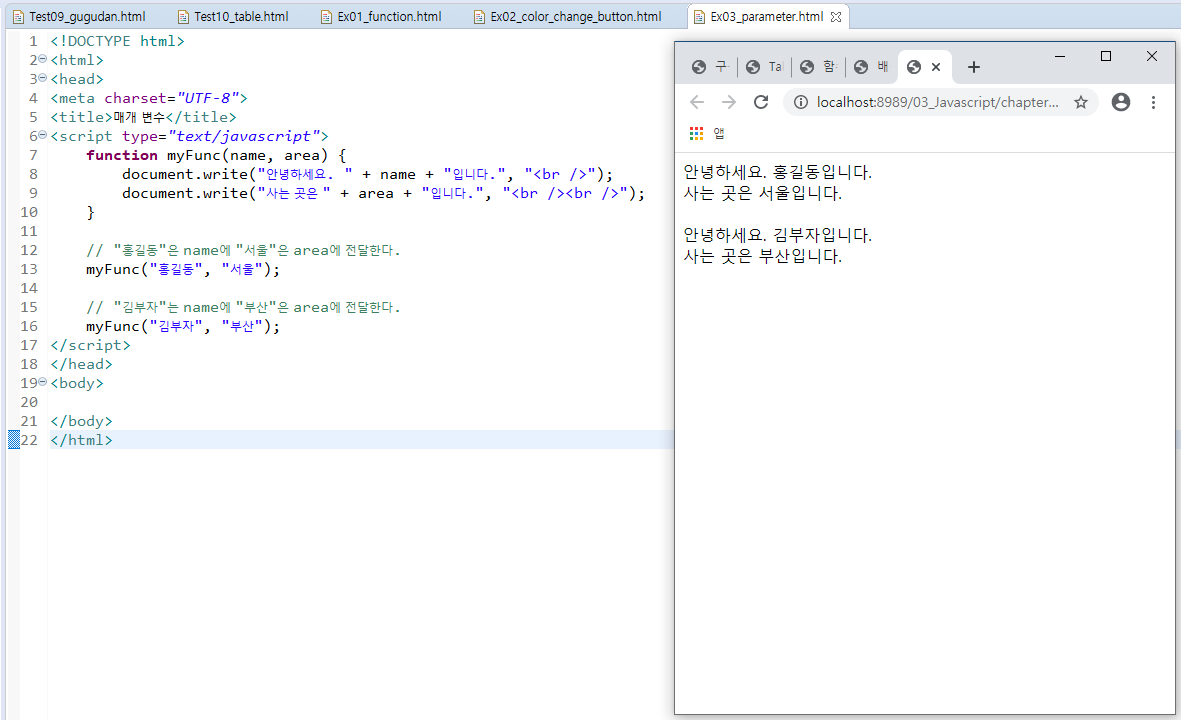
Task: Click the text myFunc("홍길동", "서울");
Action: tap(183, 269)
